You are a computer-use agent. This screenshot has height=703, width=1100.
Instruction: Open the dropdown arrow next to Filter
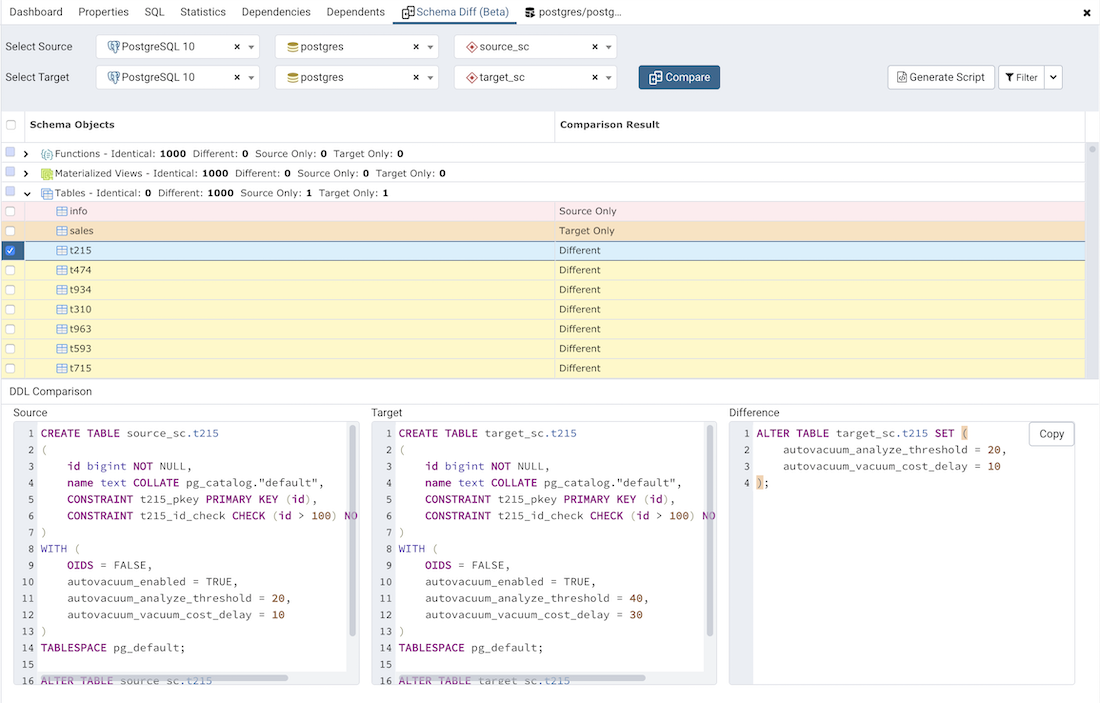point(1054,77)
